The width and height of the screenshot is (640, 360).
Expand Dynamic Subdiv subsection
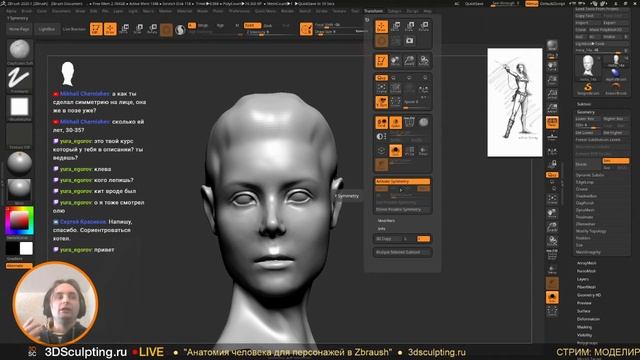[590, 175]
